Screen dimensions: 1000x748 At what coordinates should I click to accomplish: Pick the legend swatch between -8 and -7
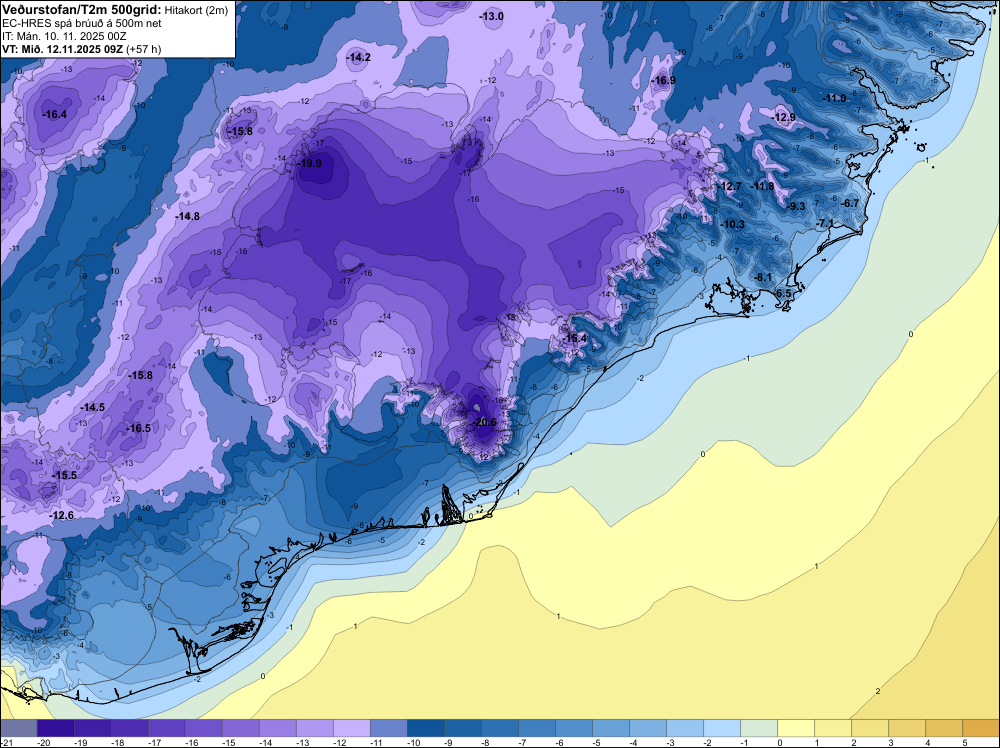500,728
